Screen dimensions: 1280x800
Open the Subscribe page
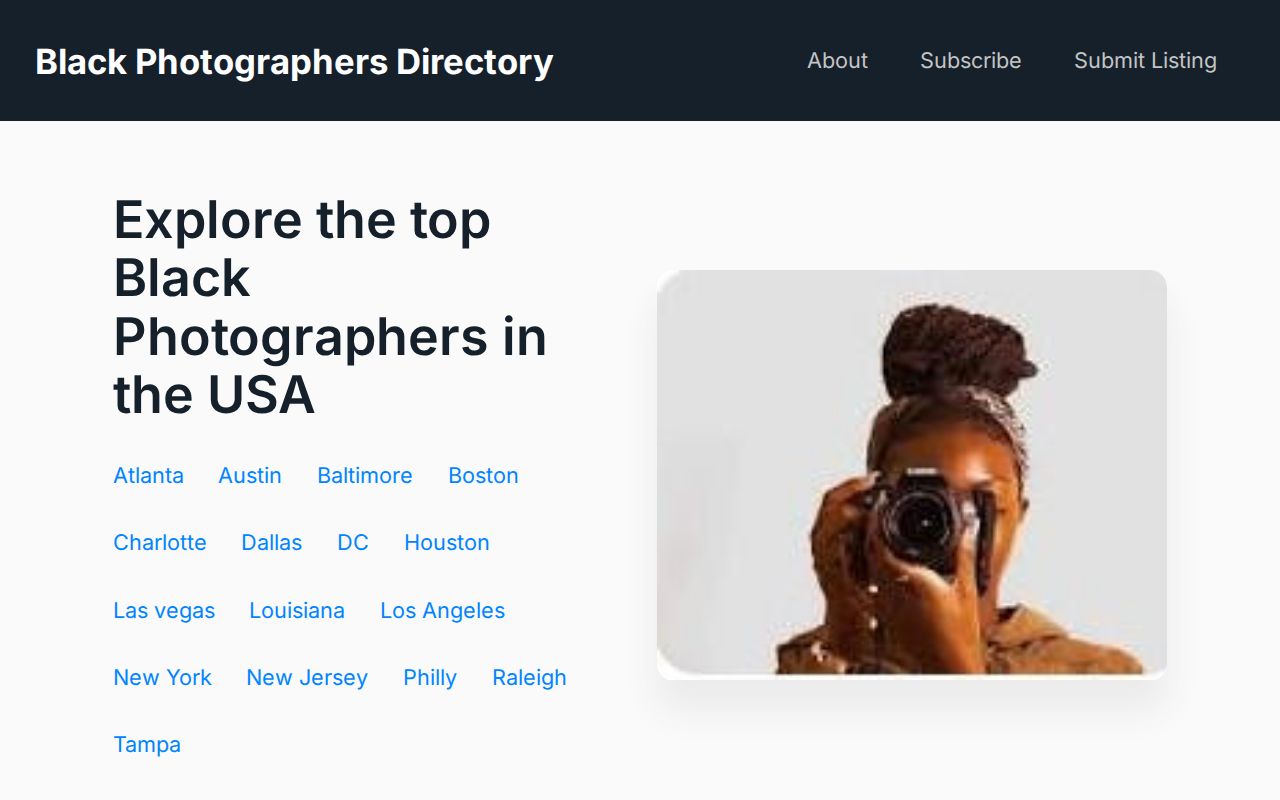(x=971, y=60)
